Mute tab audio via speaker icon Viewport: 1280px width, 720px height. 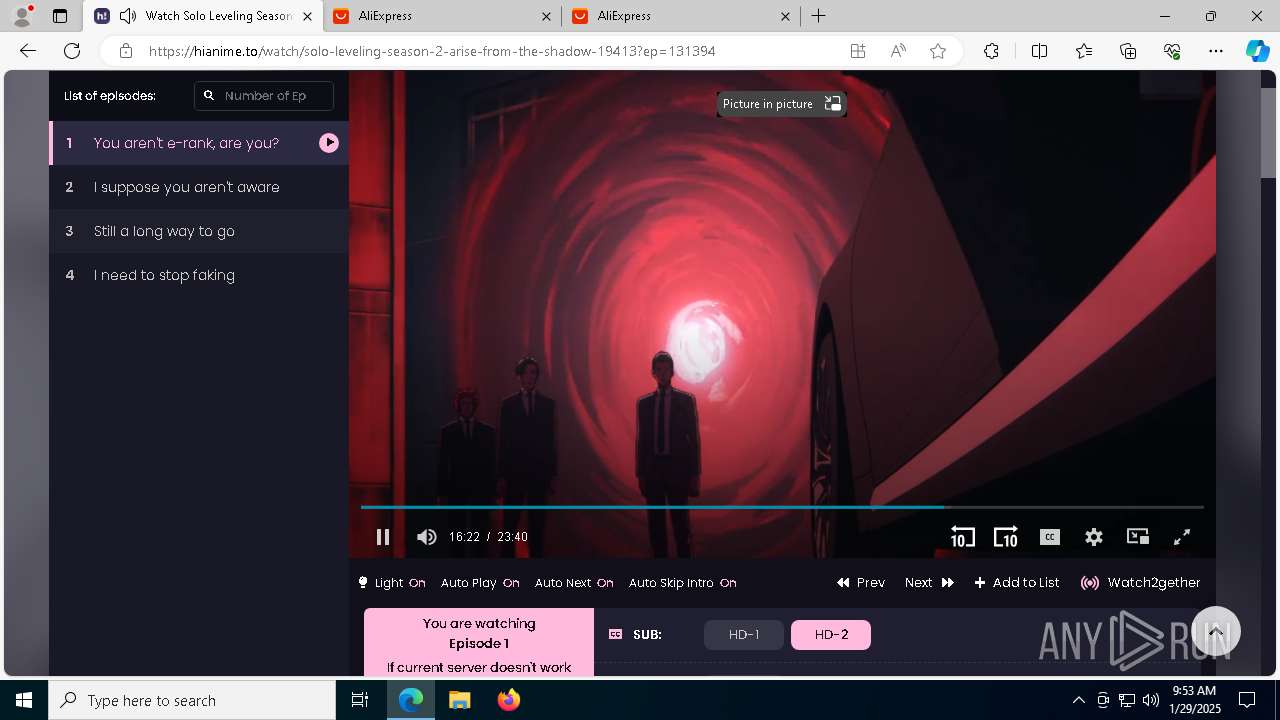[x=127, y=16]
